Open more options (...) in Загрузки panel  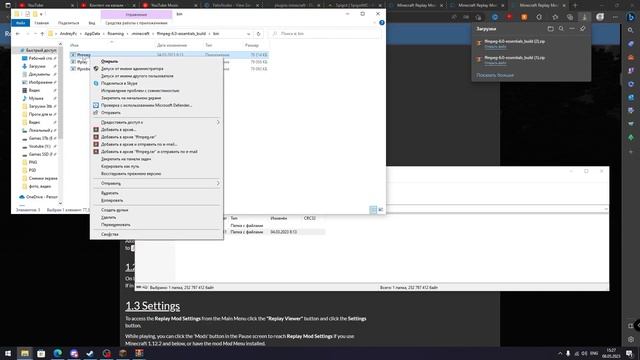click(572, 29)
